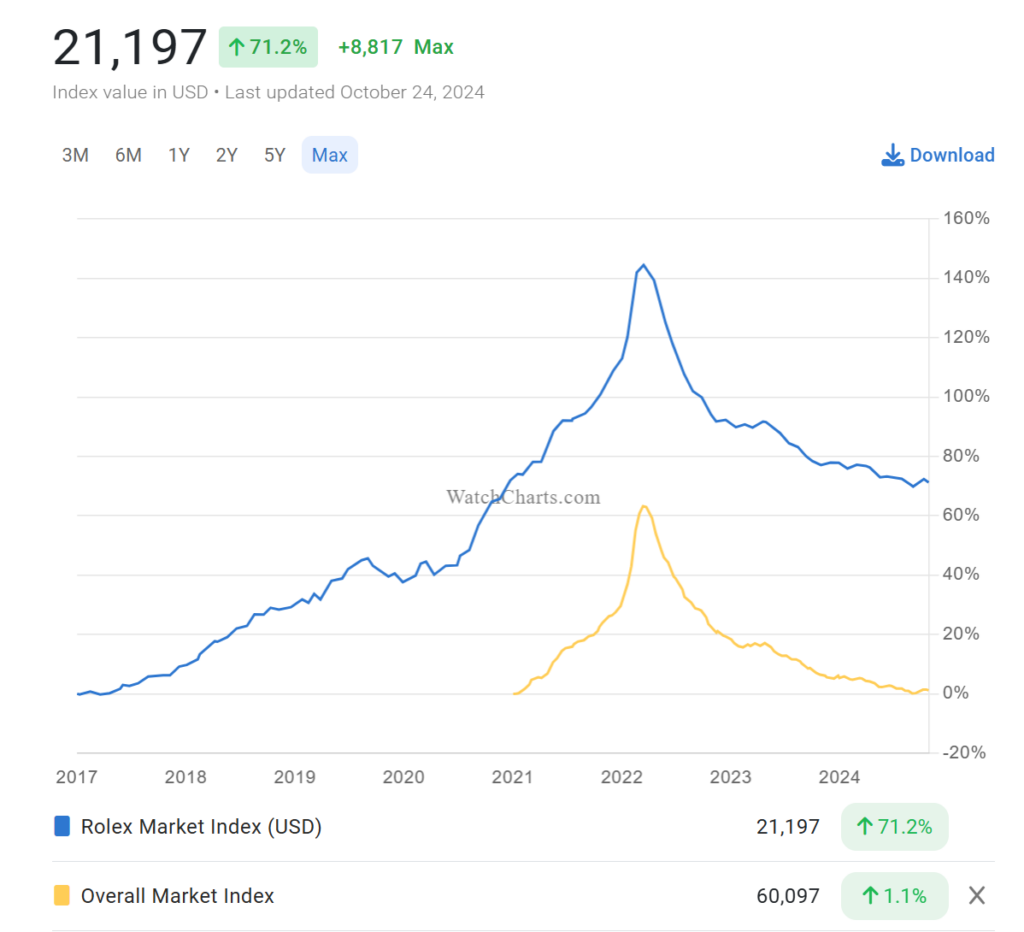Click the 2019 x-axis label
The height and width of the screenshot is (932, 1024).
coord(295,777)
